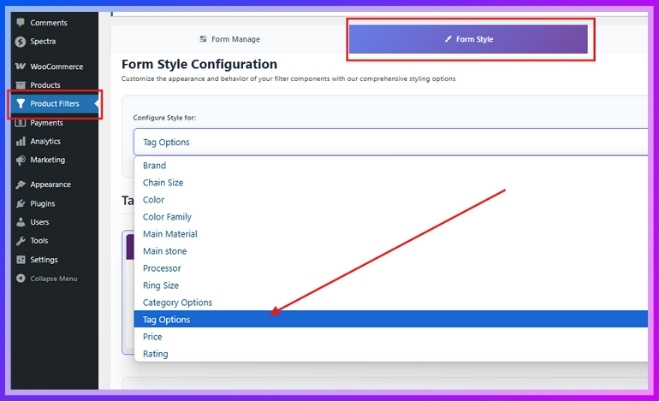Select Main Material option

(x=391, y=234)
